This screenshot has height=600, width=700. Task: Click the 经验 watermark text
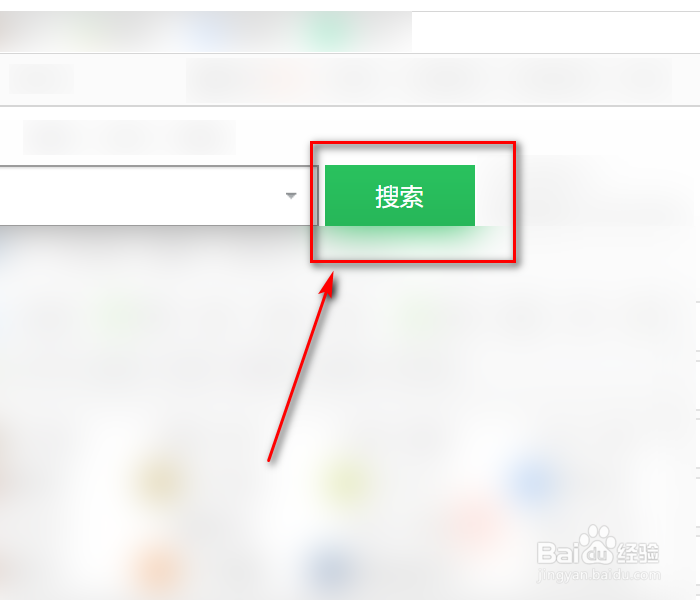click(x=638, y=553)
